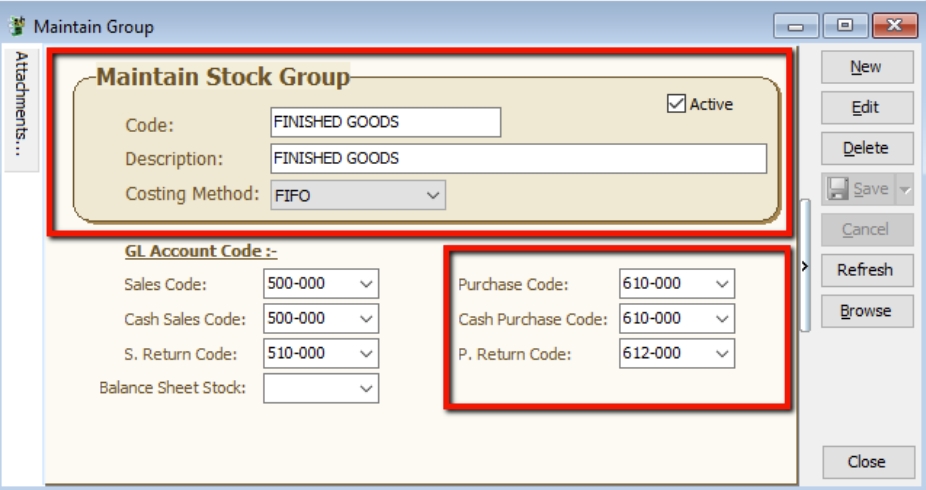Expand the Sales Code dropdown
Image resolution: width=926 pixels, height=490 pixels.
(365, 284)
